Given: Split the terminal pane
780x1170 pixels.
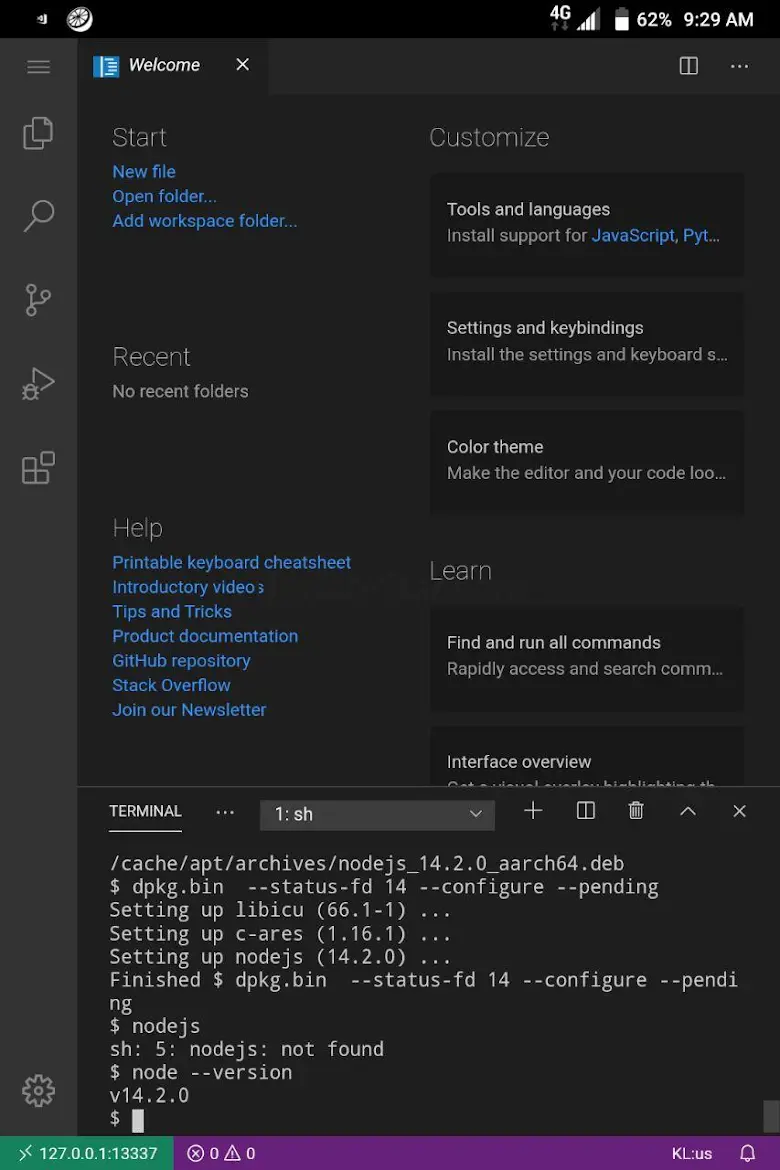Looking at the screenshot, I should pyautogui.click(x=586, y=811).
